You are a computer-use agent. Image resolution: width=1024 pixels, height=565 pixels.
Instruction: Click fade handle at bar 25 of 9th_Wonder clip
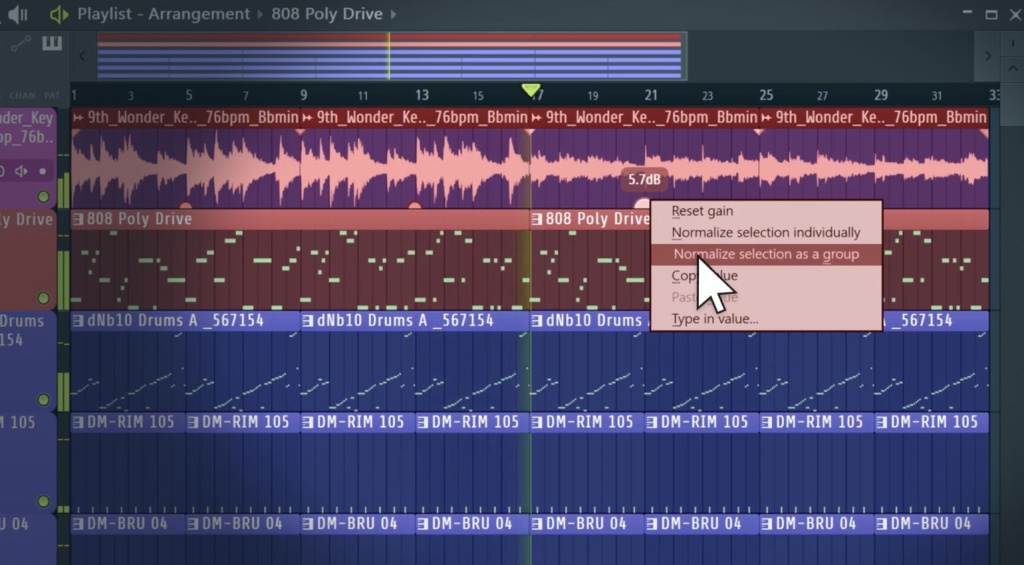[759, 132]
